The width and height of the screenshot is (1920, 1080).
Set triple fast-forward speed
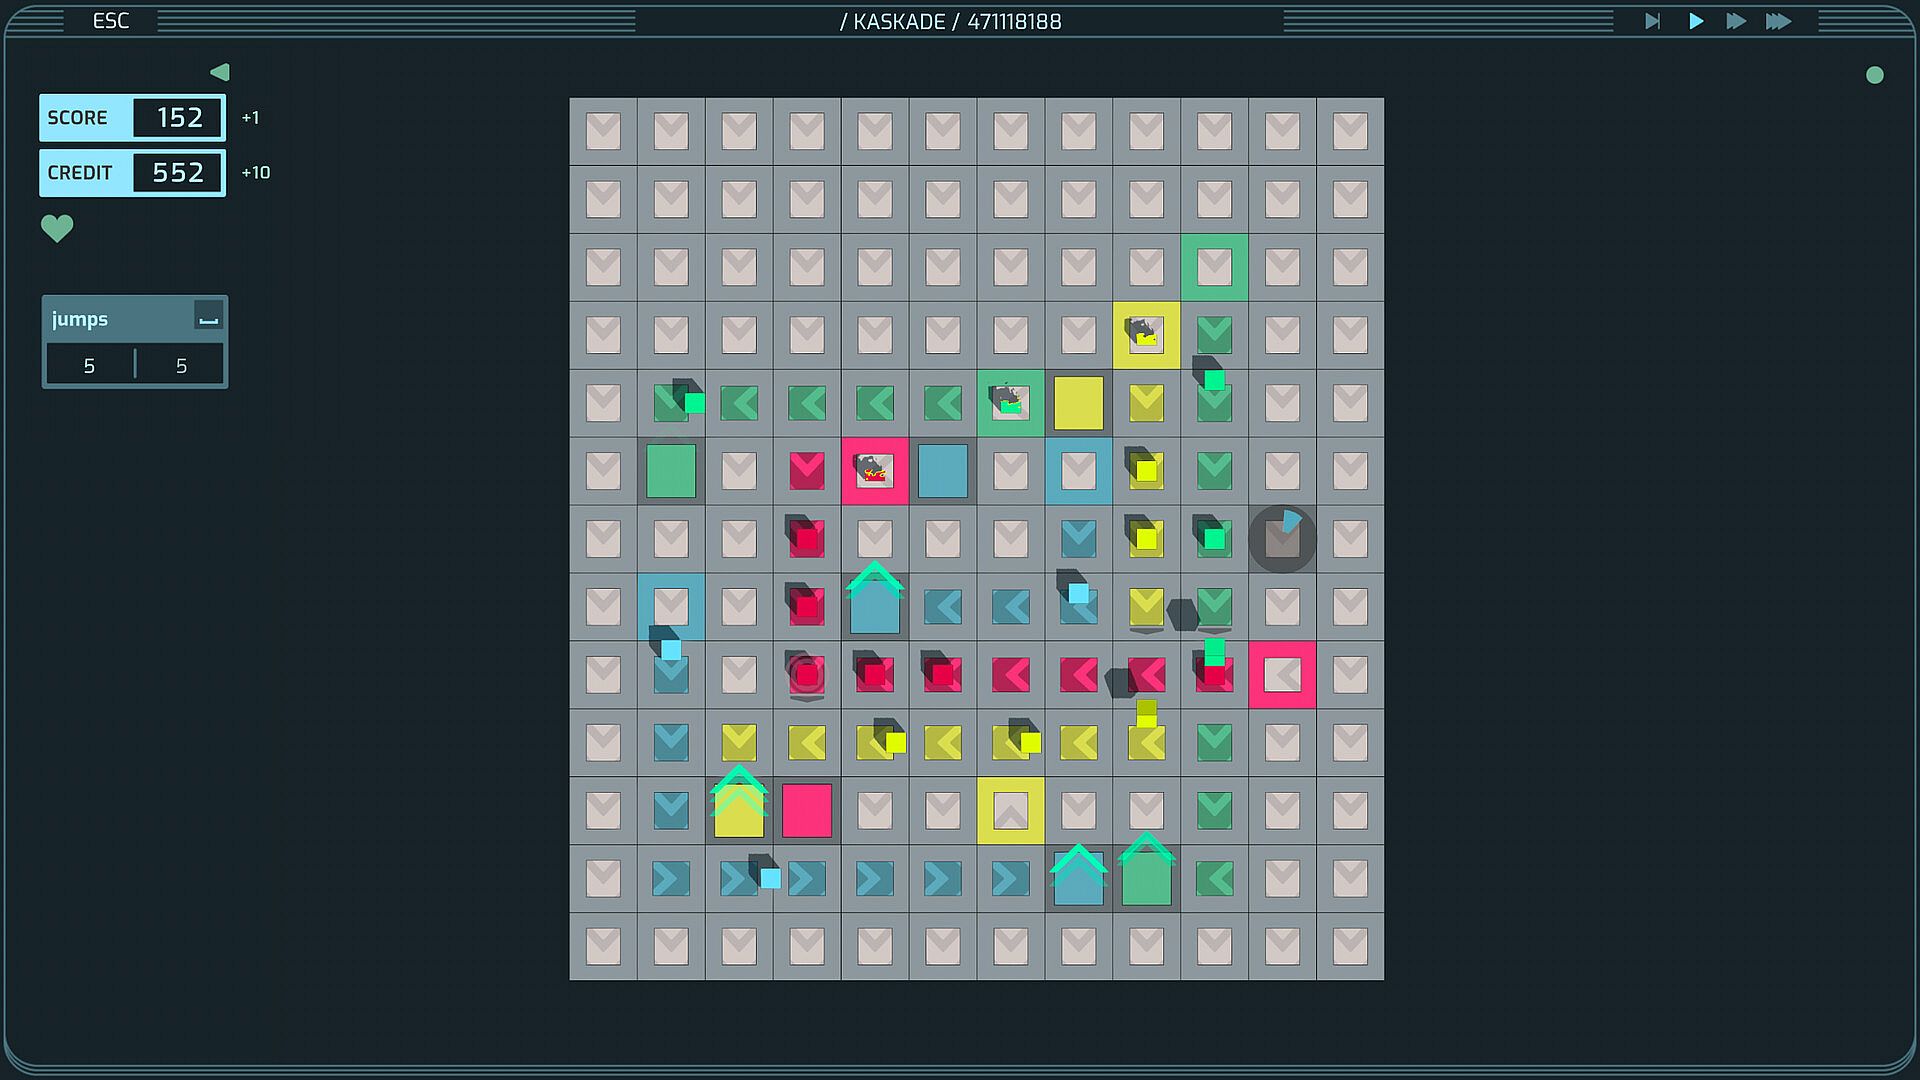point(1778,21)
